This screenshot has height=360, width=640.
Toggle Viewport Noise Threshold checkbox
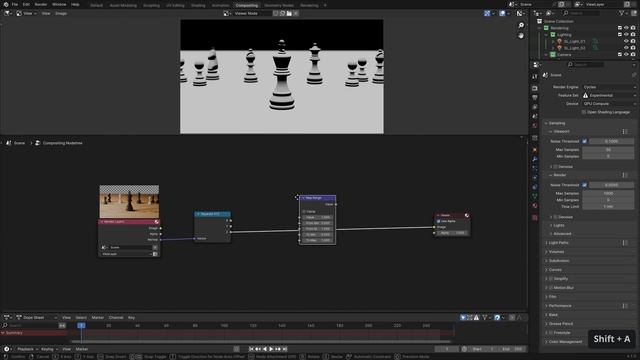(584, 141)
